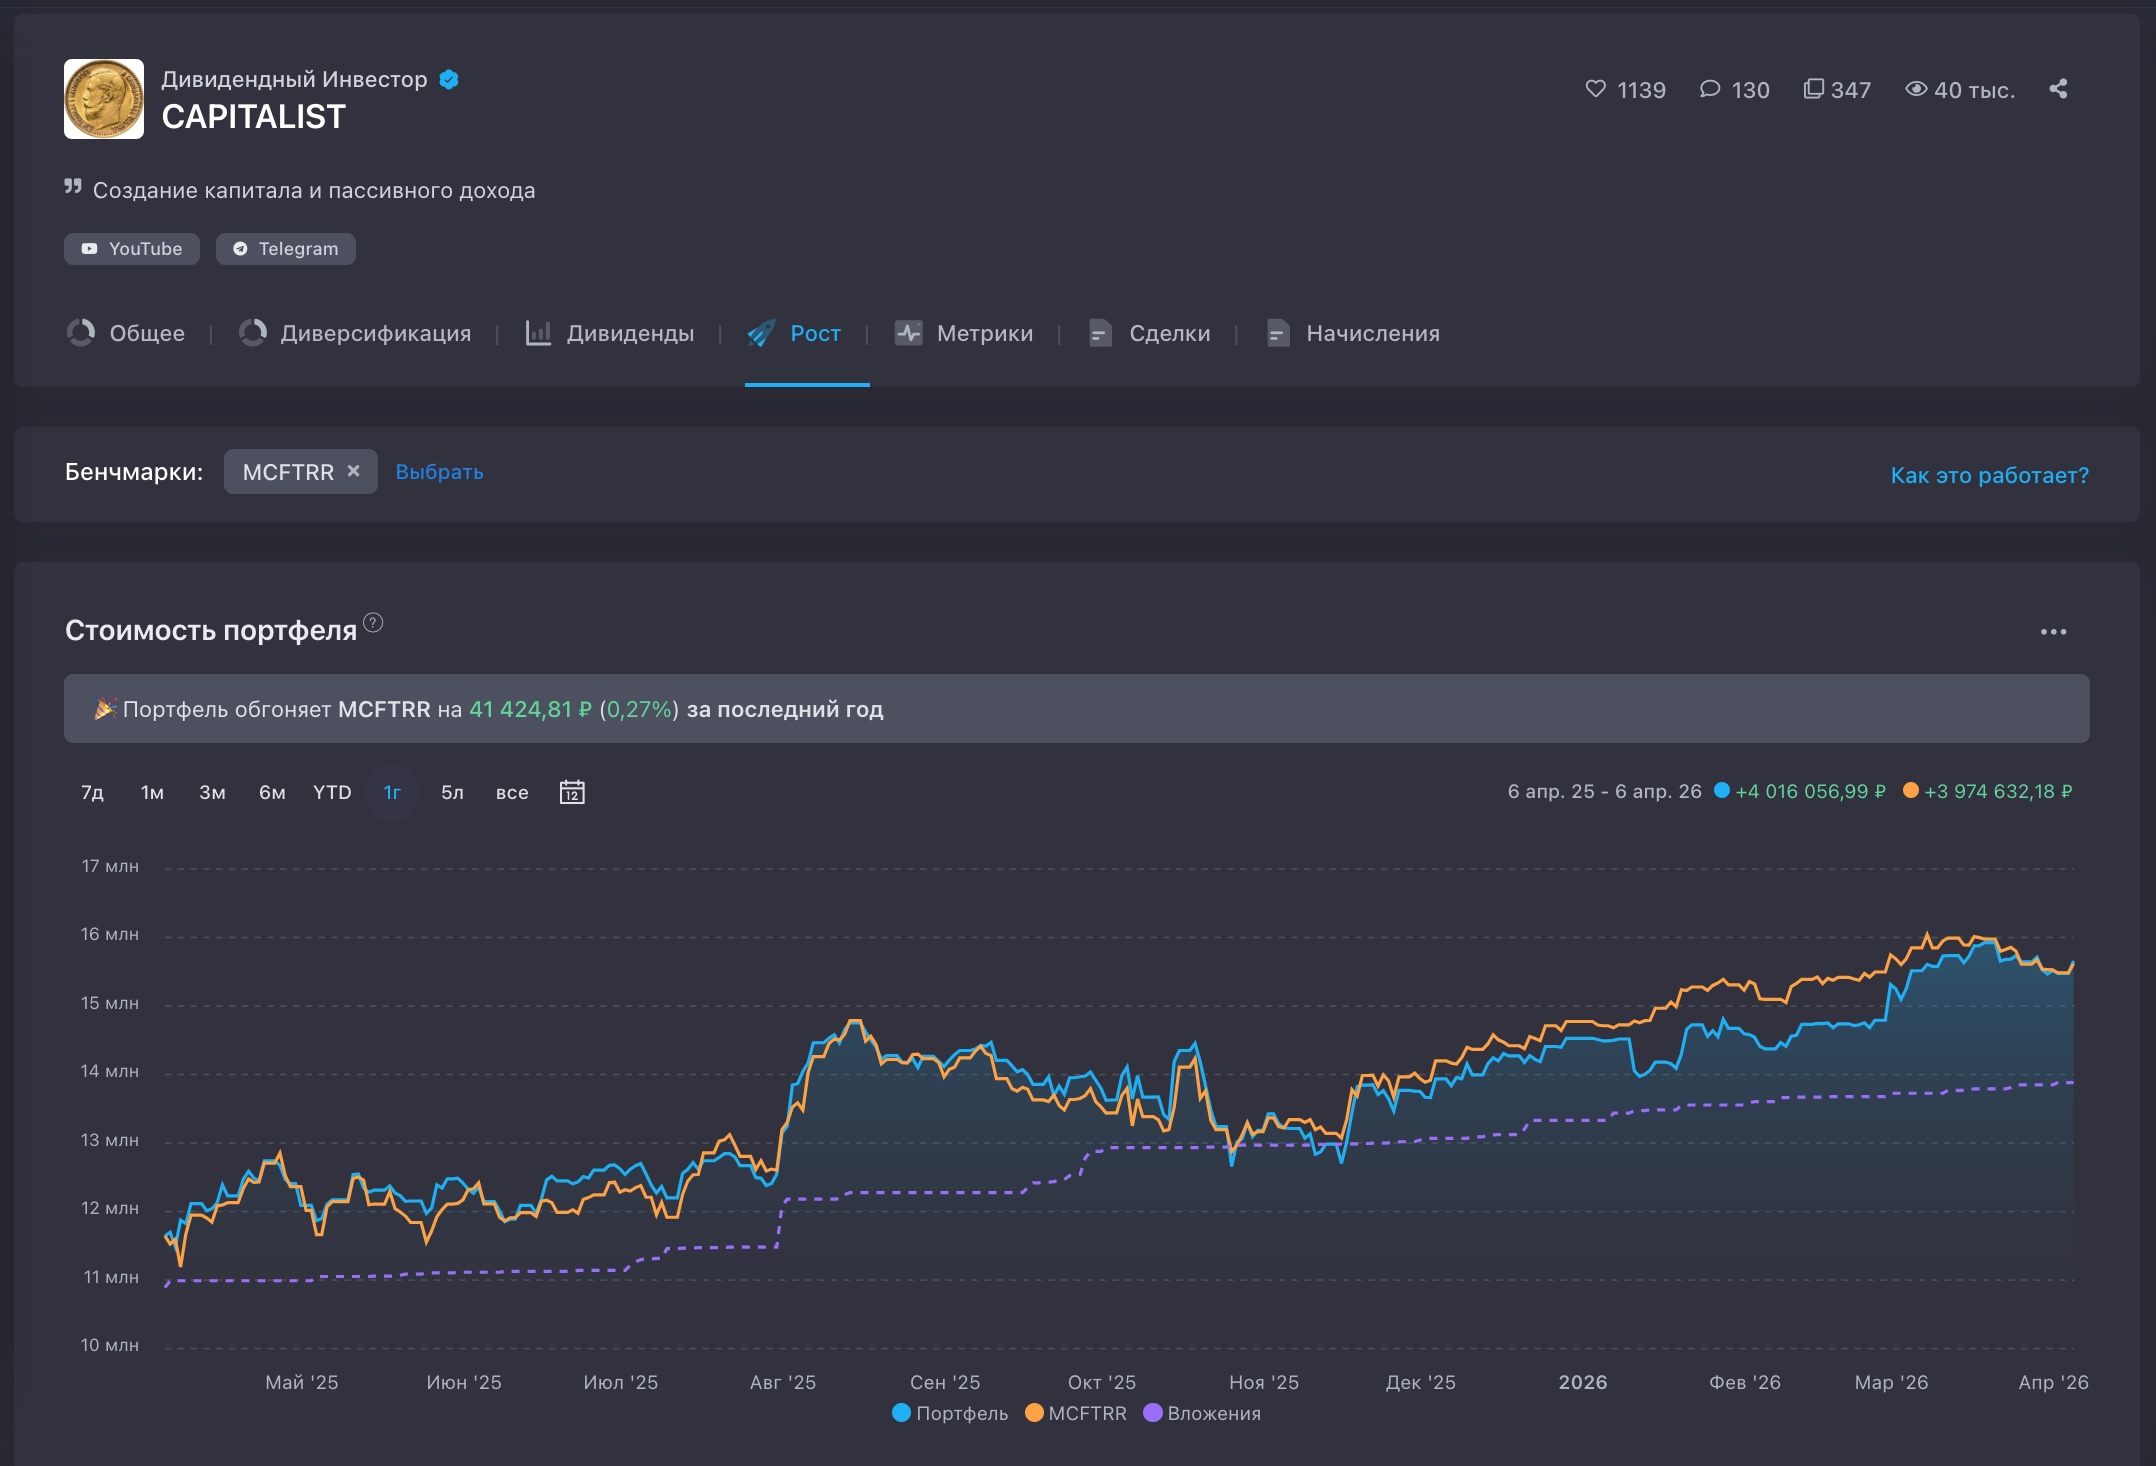
Task: Open comments via speech bubble icon
Action: tap(1709, 89)
